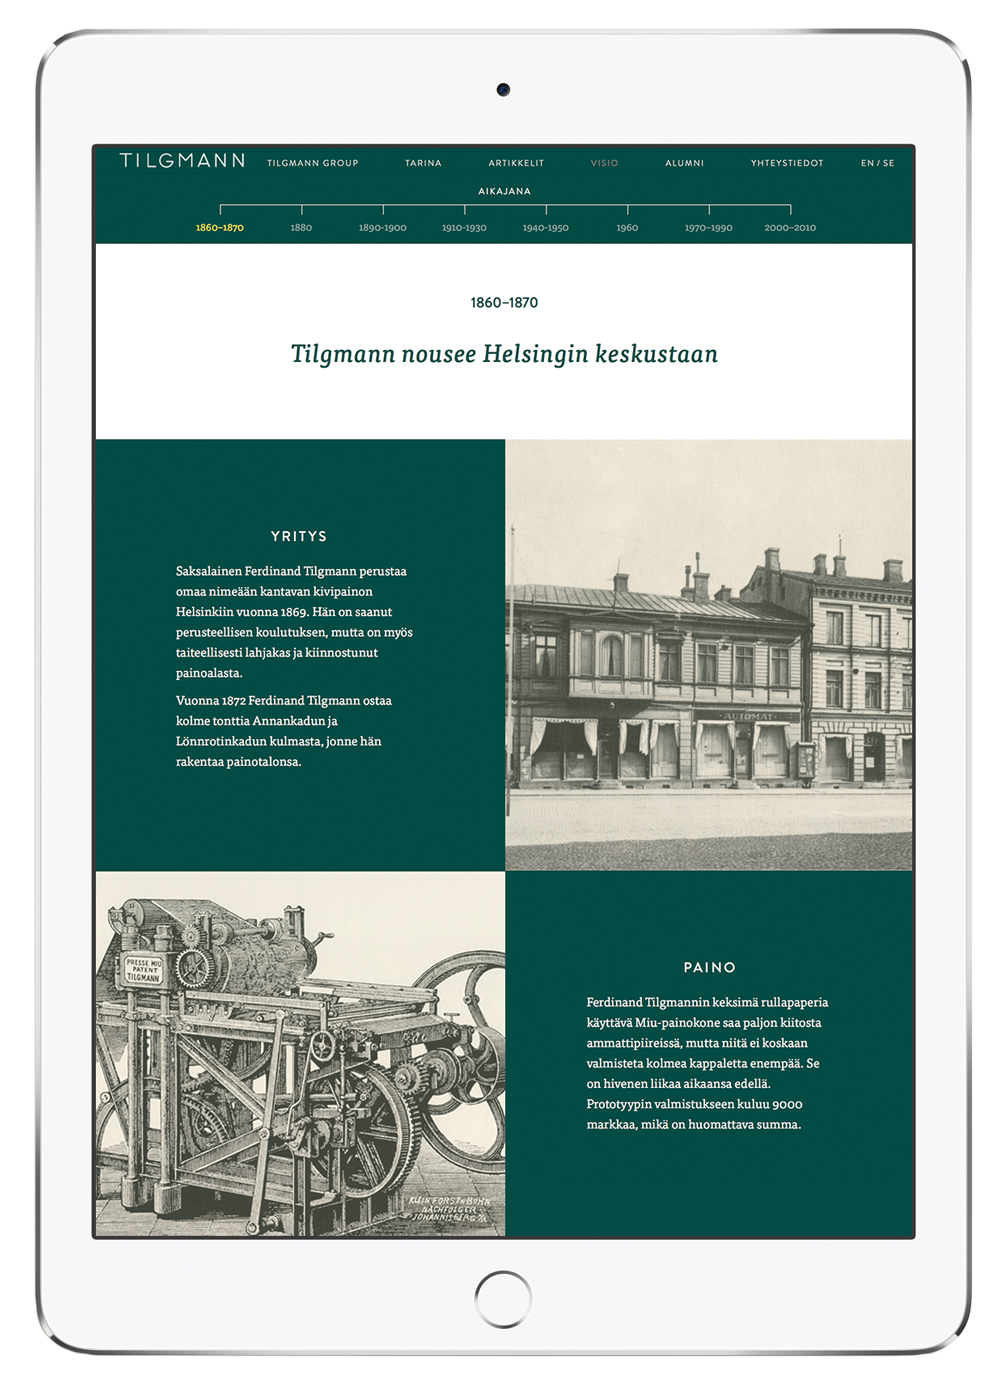Tap the iPad home button

pos(503,1299)
